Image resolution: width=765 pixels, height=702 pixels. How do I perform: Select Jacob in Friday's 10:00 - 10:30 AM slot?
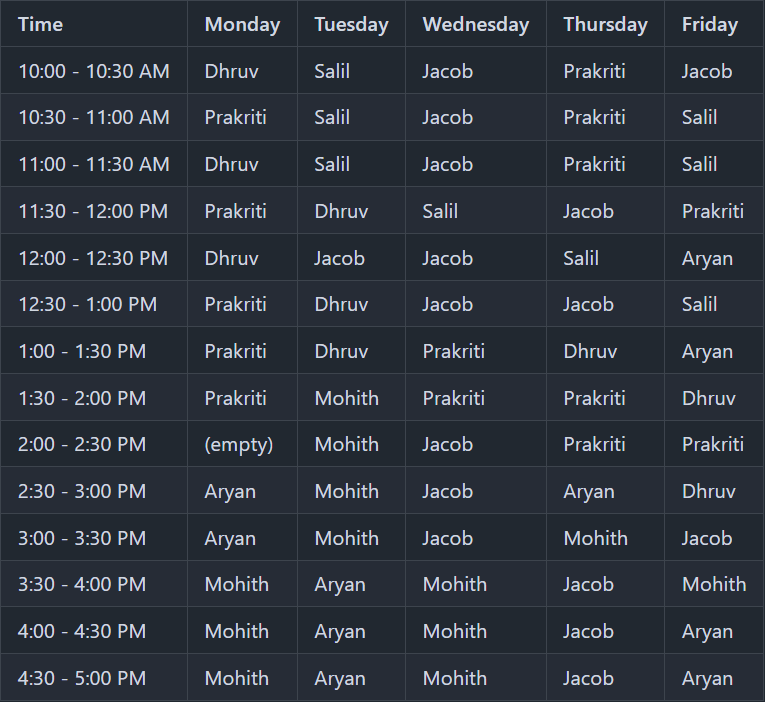(706, 71)
